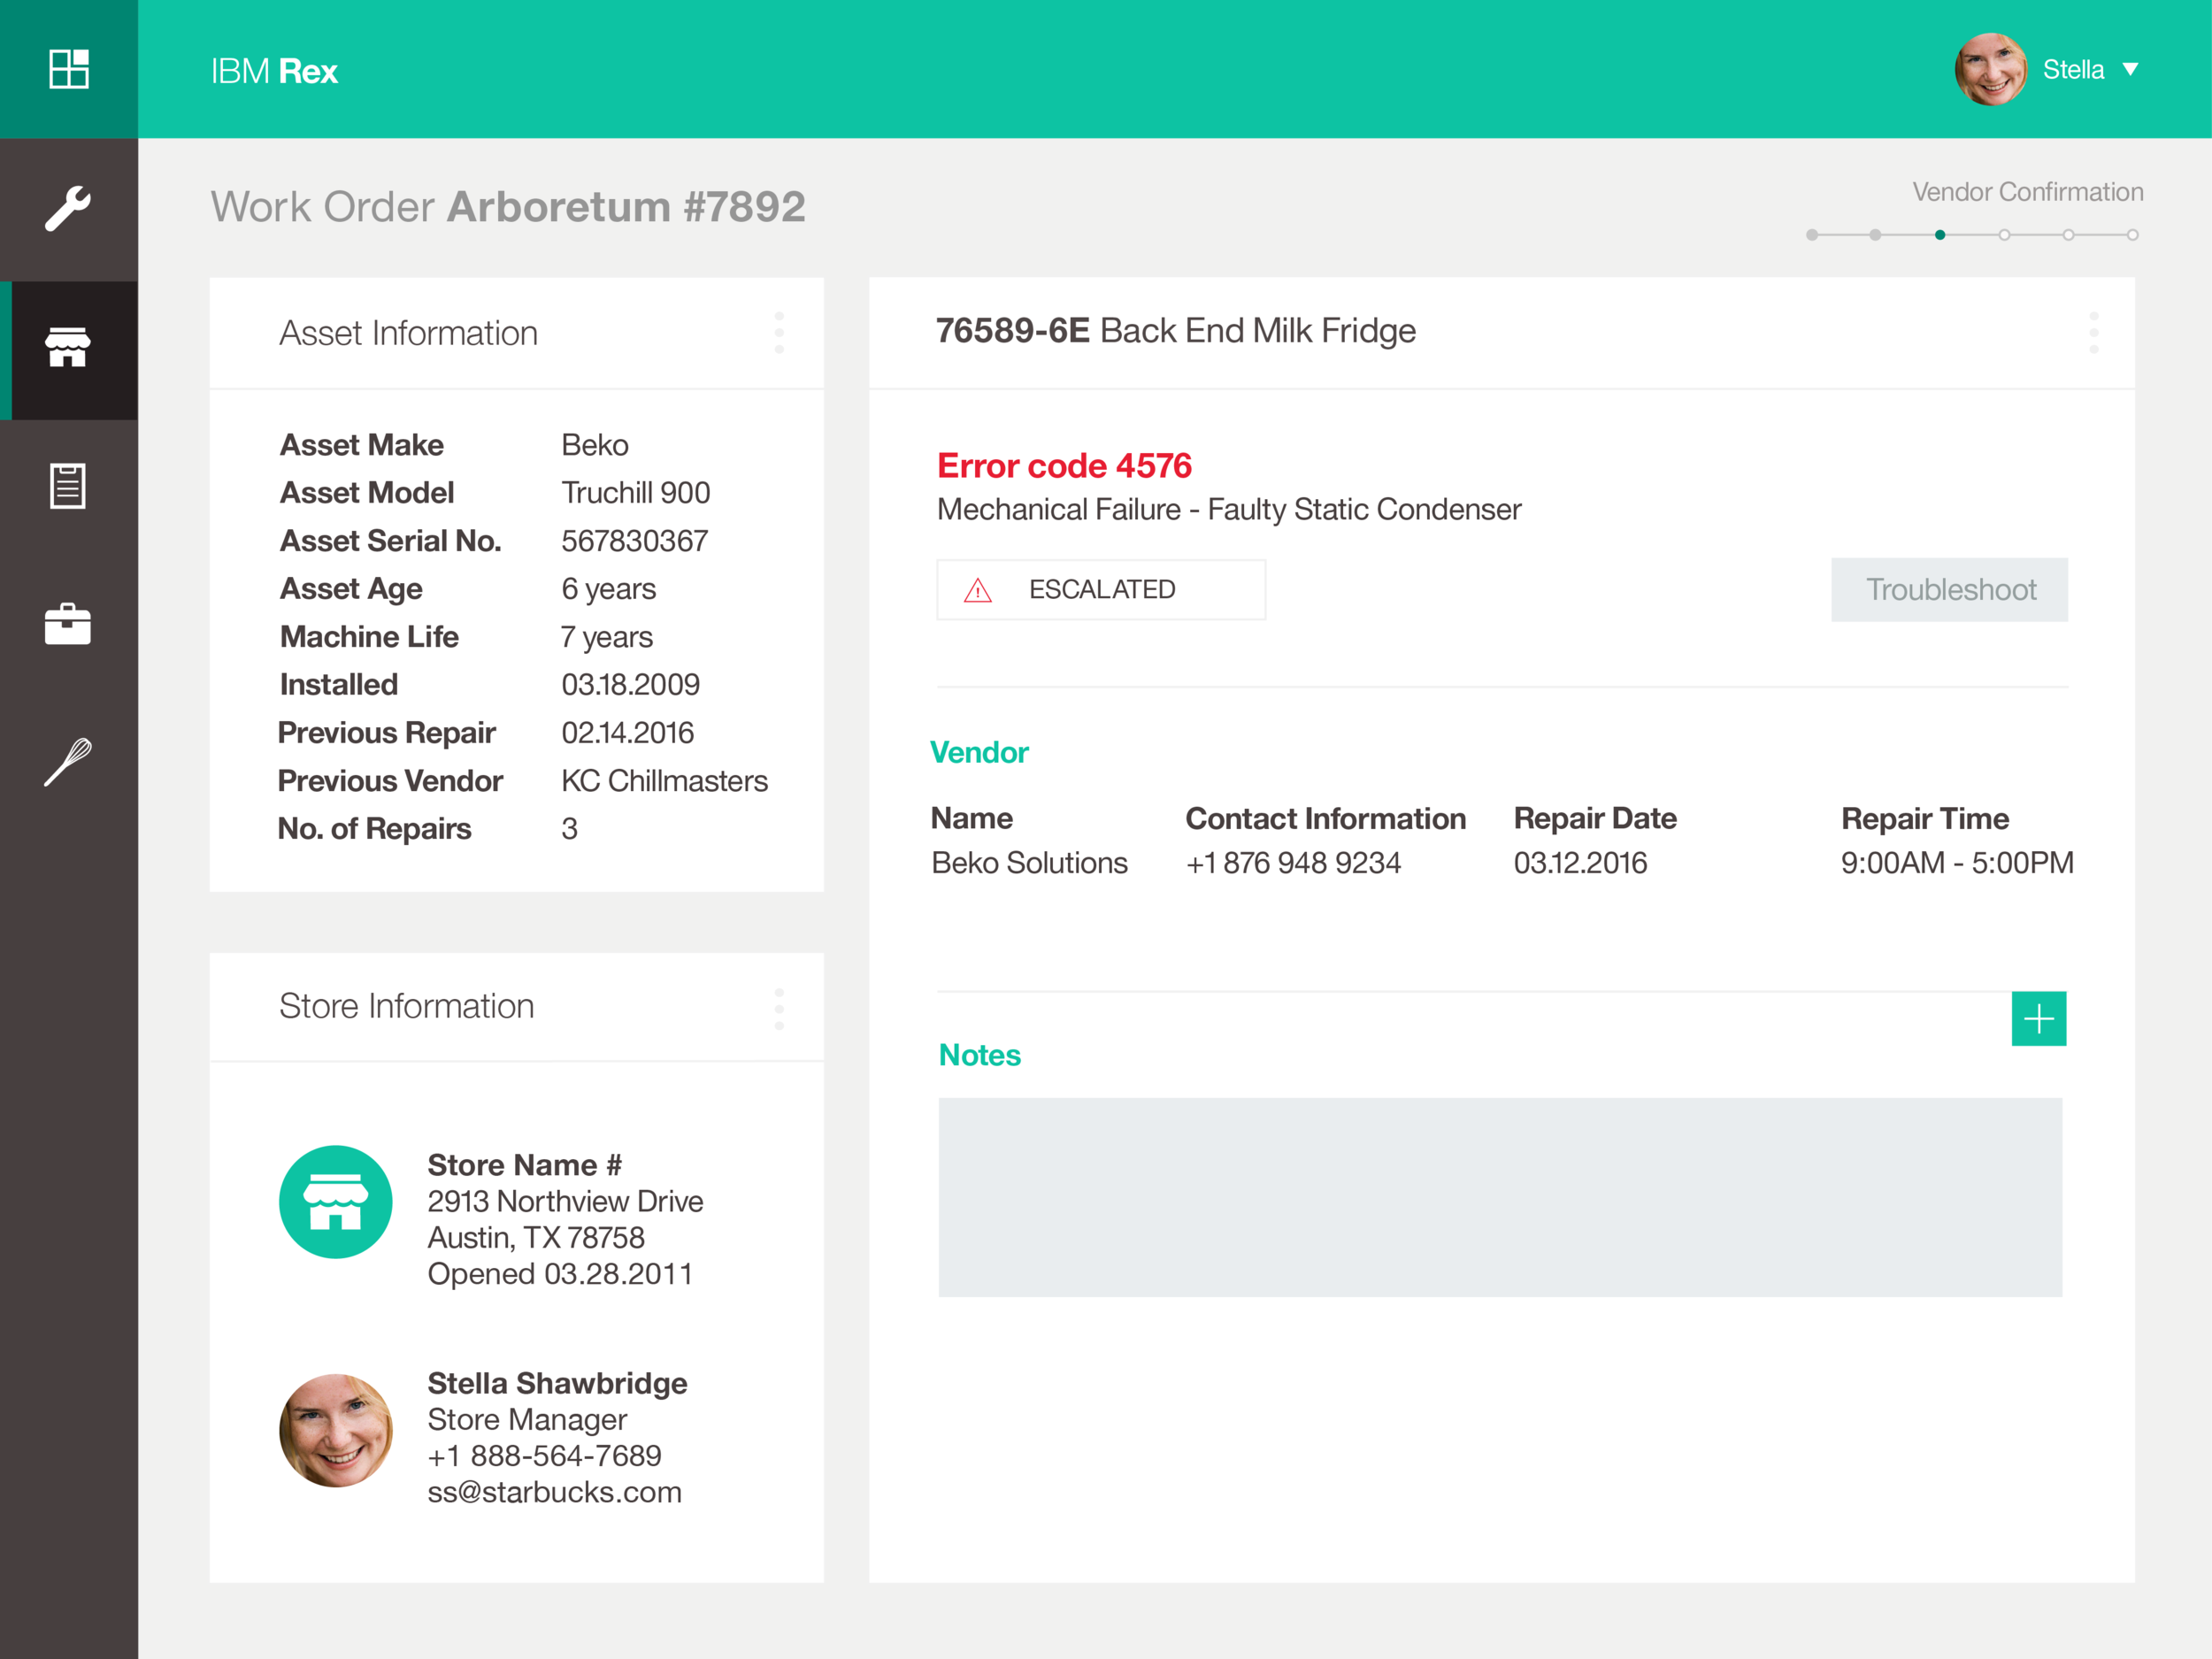Click the red escalated warning triangle
2212x1659 pixels.
coord(977,591)
